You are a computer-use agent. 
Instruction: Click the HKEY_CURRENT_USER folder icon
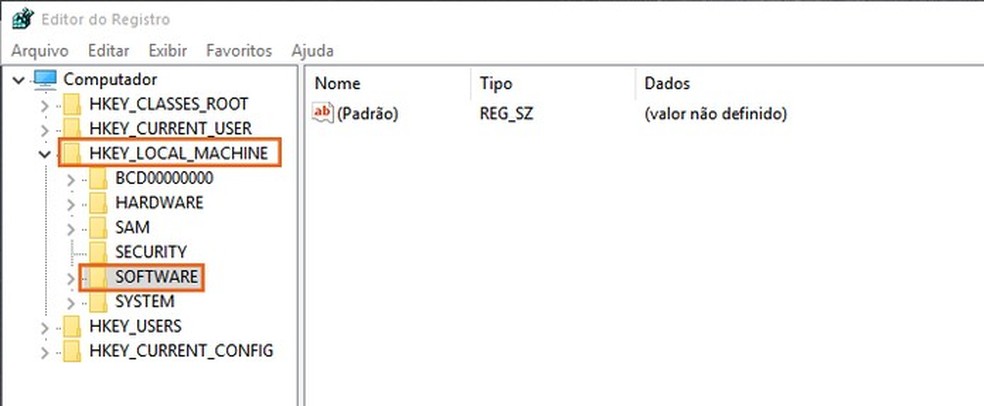pyautogui.click(x=72, y=128)
